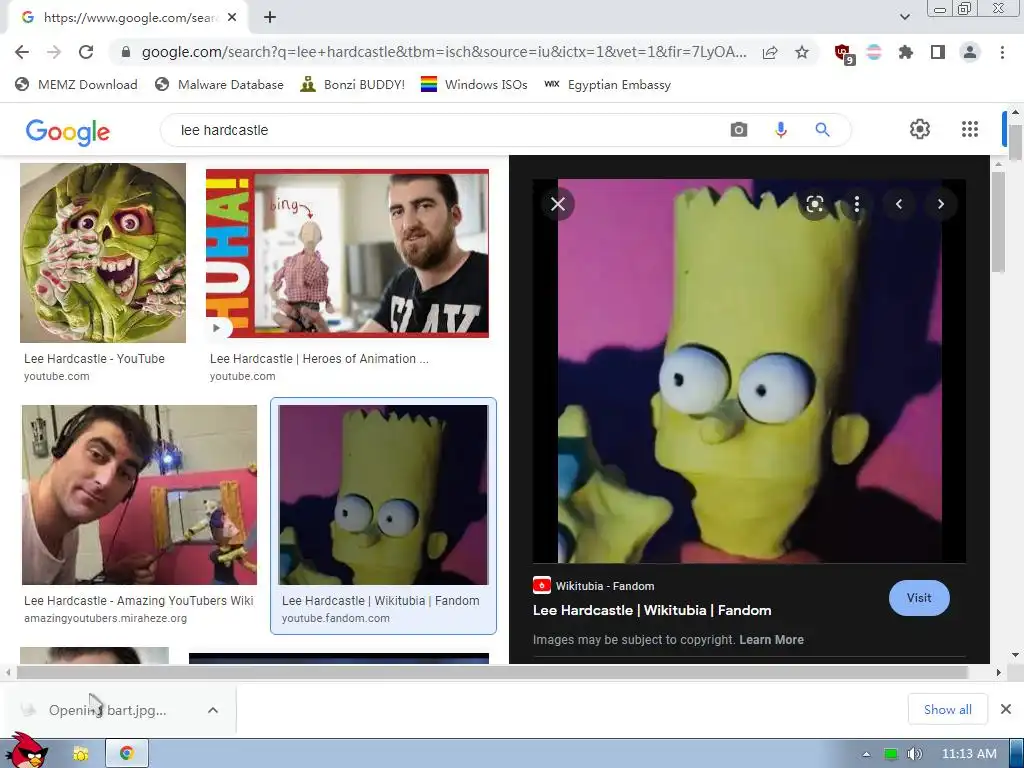
Task: Open preview image more options menu
Action: [x=857, y=204]
